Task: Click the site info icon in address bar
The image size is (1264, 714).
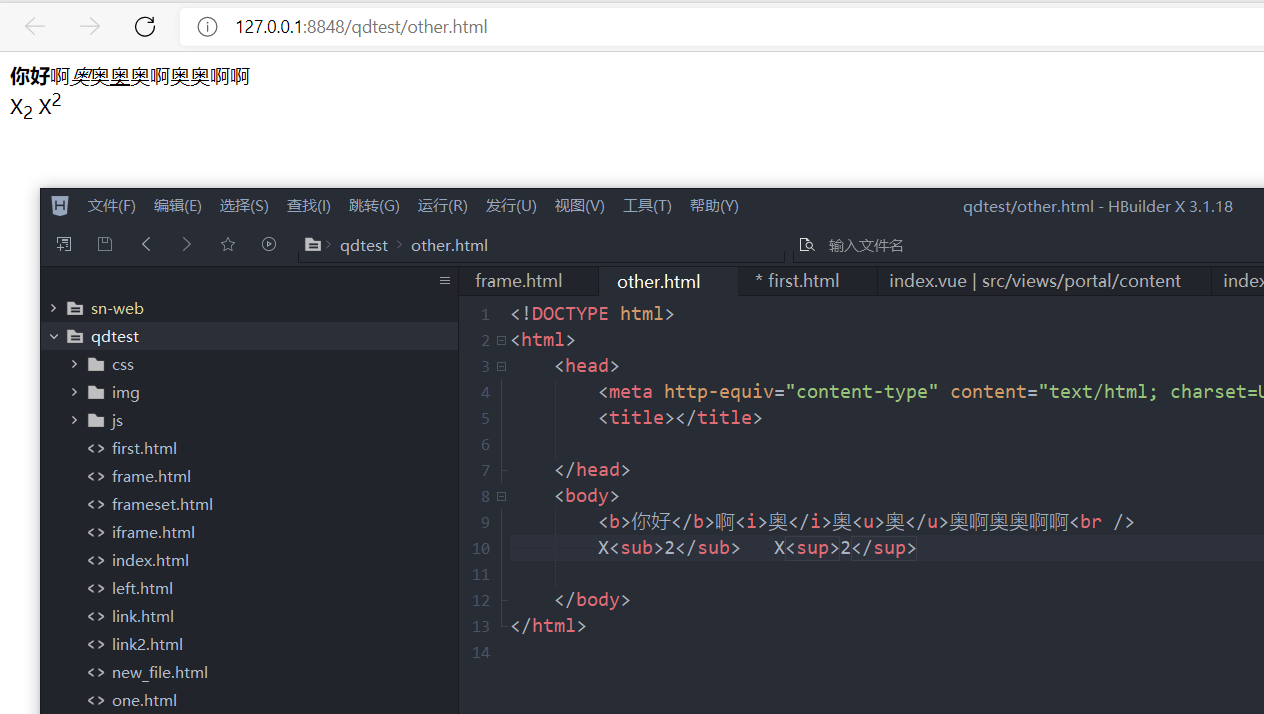Action: (x=207, y=27)
